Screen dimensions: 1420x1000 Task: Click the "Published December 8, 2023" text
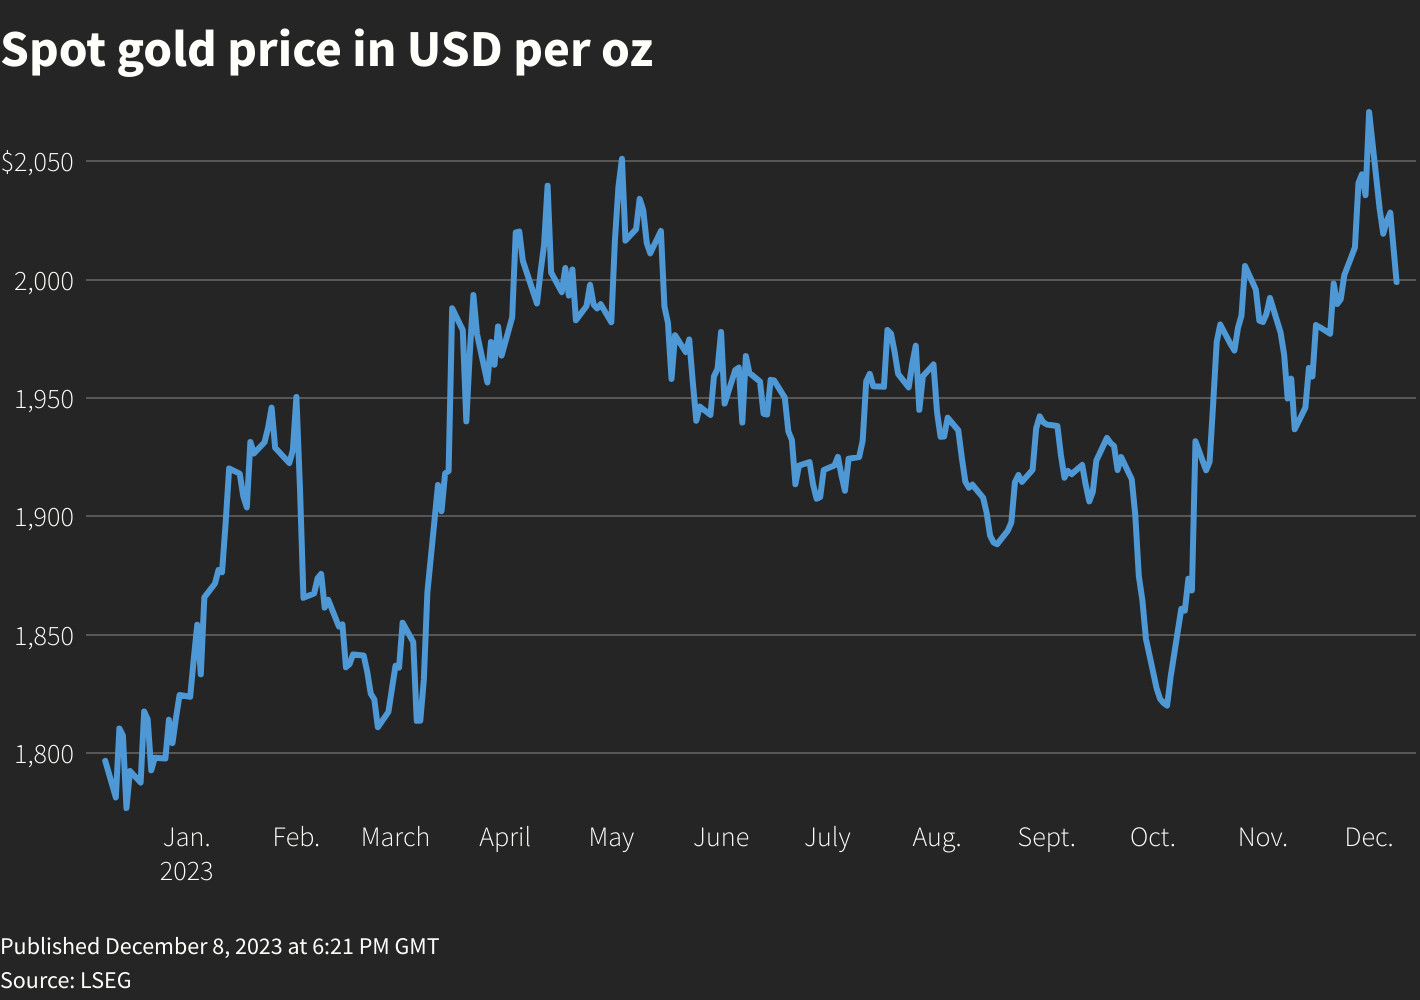click(x=219, y=946)
